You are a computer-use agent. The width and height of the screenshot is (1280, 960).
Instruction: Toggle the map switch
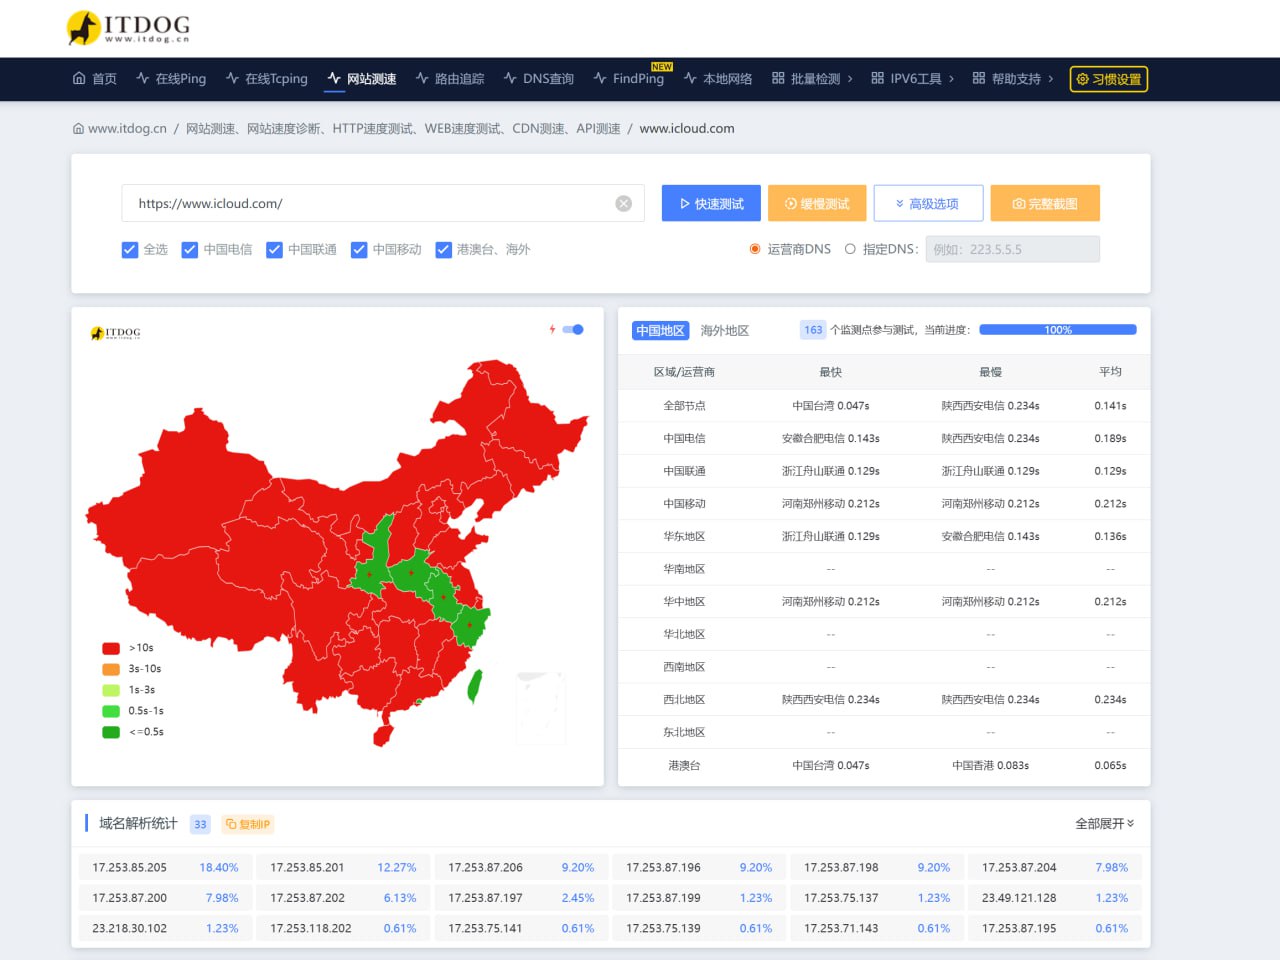coord(573,329)
